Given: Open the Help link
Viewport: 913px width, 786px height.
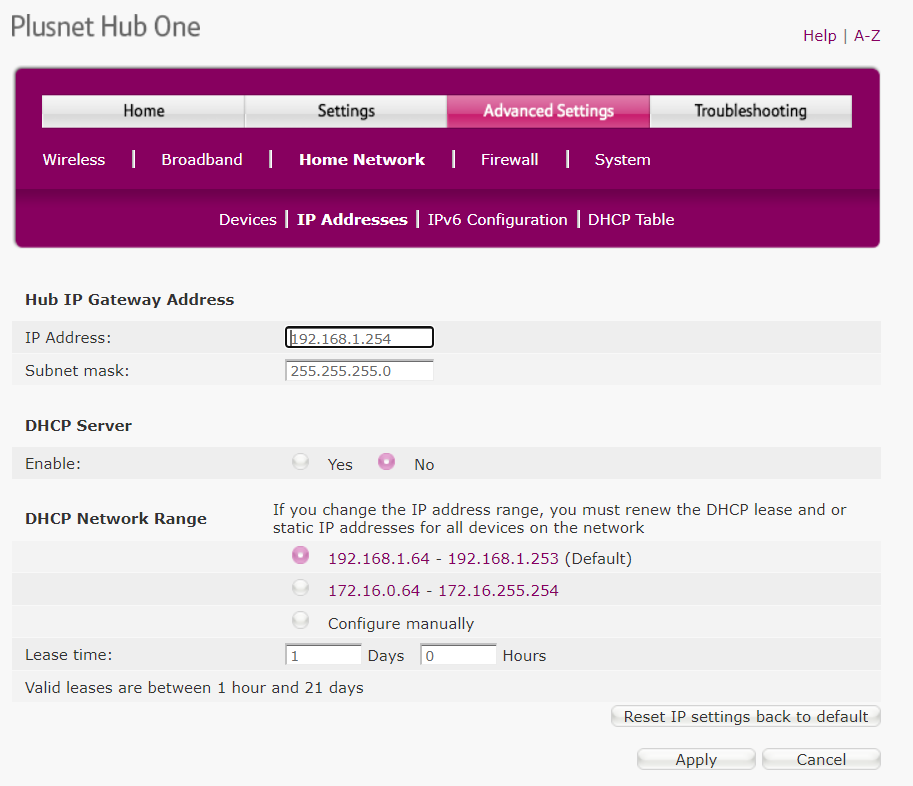Looking at the screenshot, I should [819, 35].
